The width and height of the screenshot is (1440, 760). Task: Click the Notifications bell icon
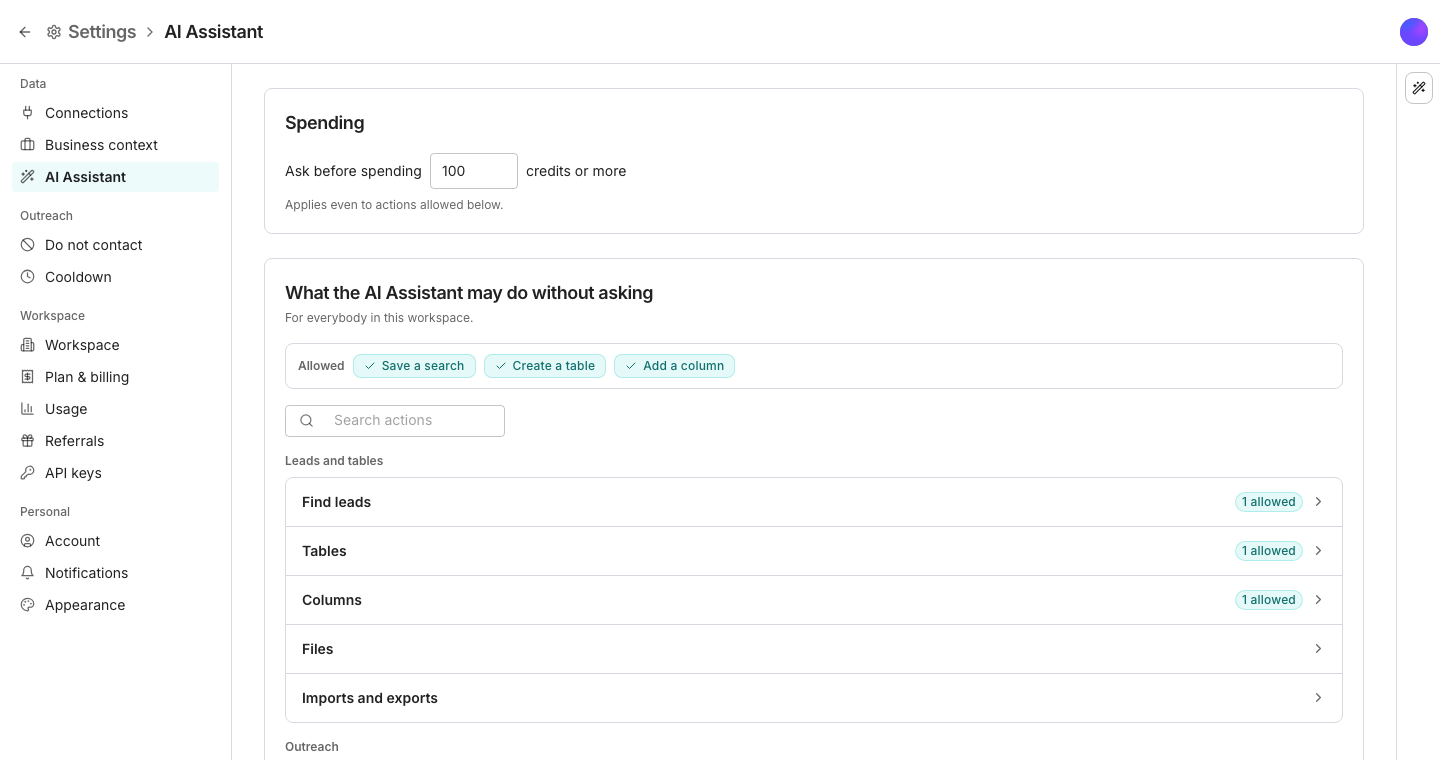[28, 573]
